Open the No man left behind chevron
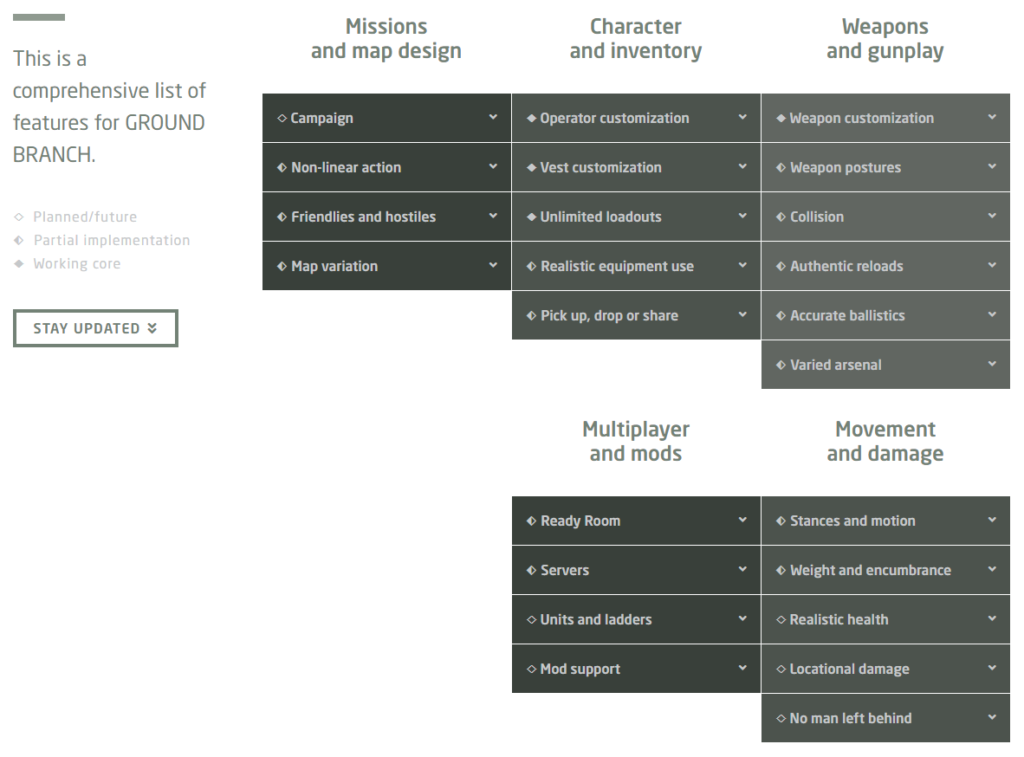The image size is (1024, 757). pyautogui.click(x=992, y=717)
